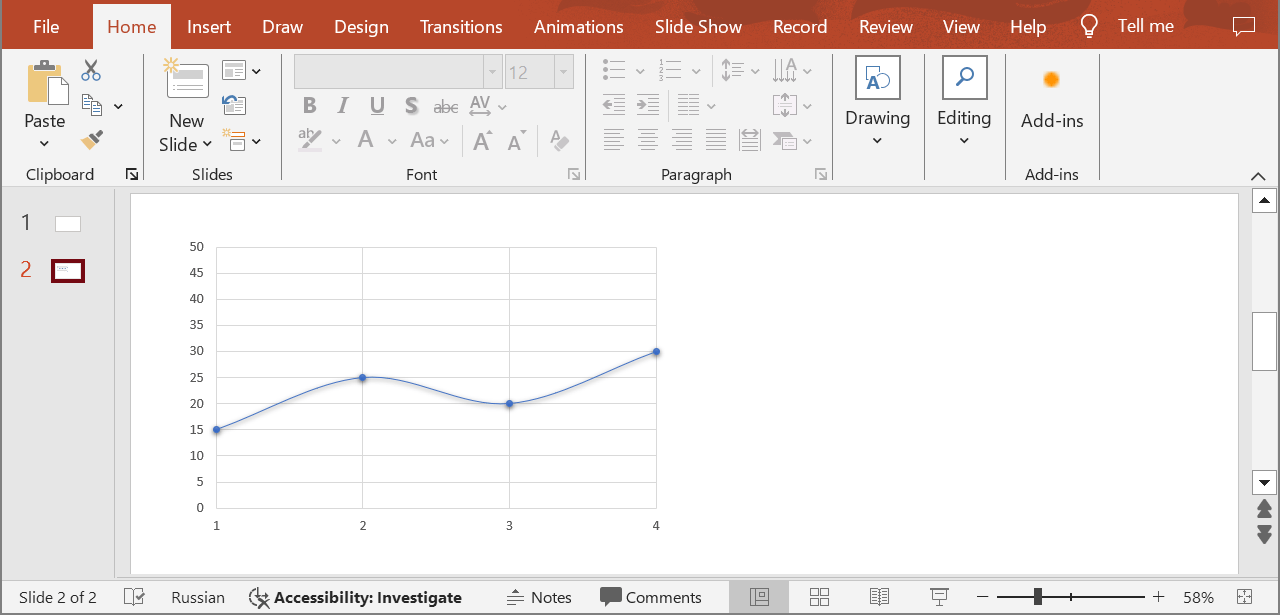
Task: Switch to Reading View
Action: point(879,597)
